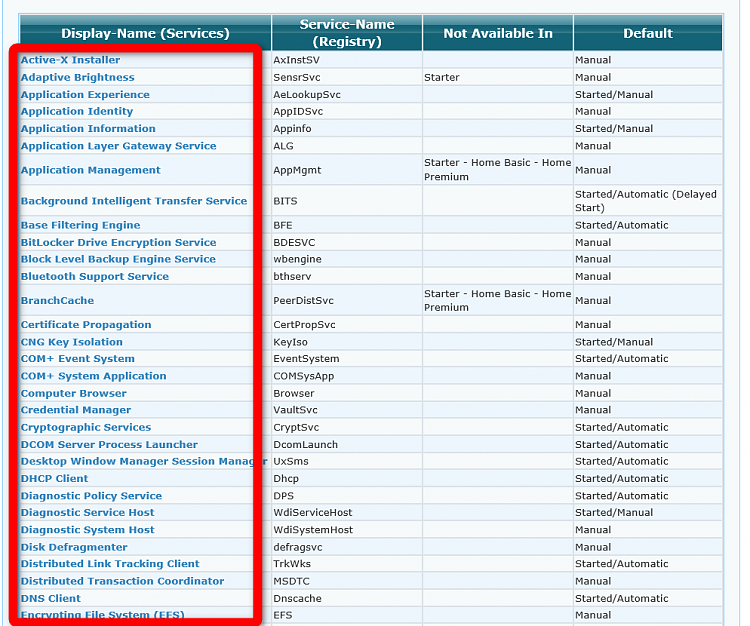Screen dimensions: 750x626
Task: Select the CryptSvc cell
Action: 347,427
